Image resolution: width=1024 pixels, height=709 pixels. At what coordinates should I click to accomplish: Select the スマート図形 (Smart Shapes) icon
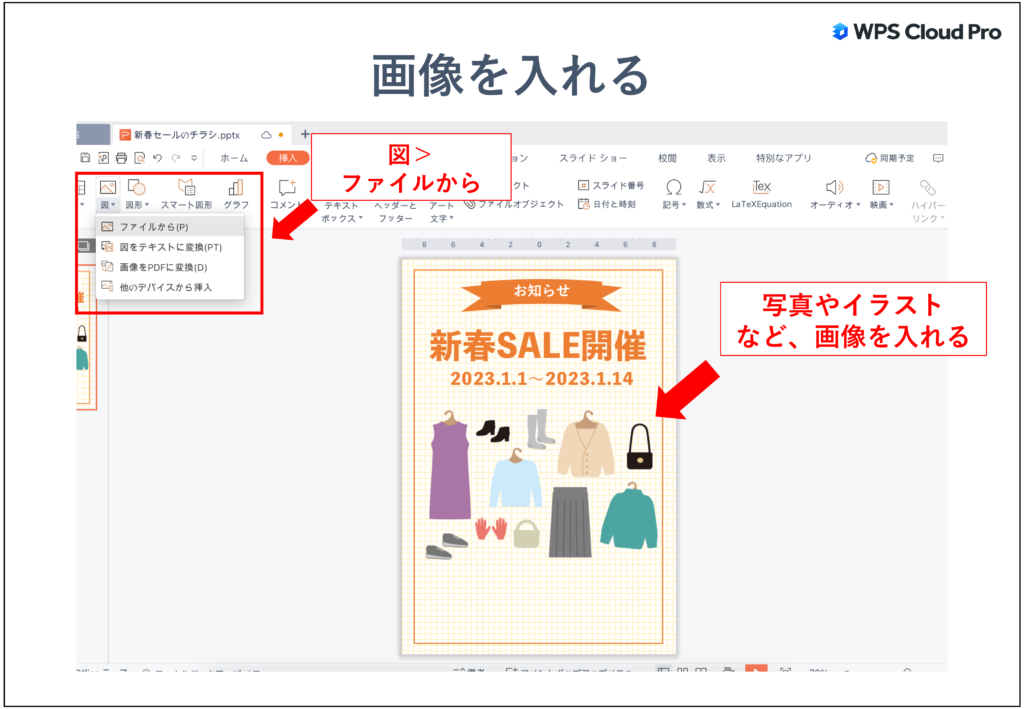tap(186, 188)
